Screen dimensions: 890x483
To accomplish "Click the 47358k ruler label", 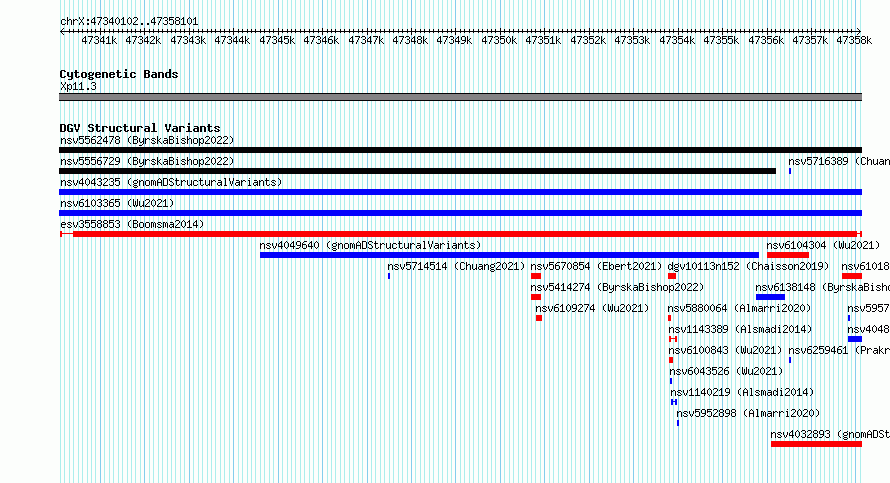I will coord(854,40).
